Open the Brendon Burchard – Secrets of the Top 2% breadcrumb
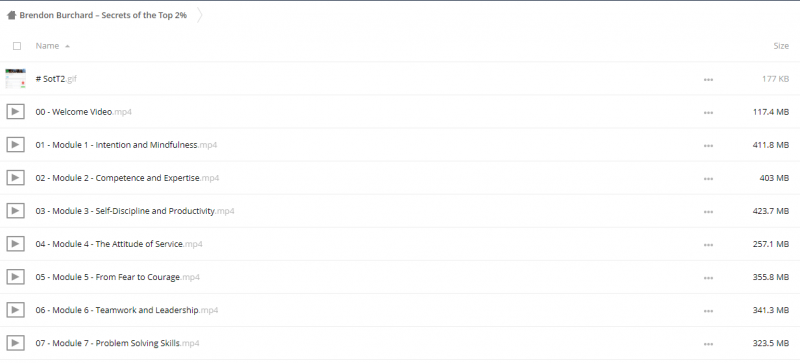The height and width of the screenshot is (363, 800). pos(103,15)
